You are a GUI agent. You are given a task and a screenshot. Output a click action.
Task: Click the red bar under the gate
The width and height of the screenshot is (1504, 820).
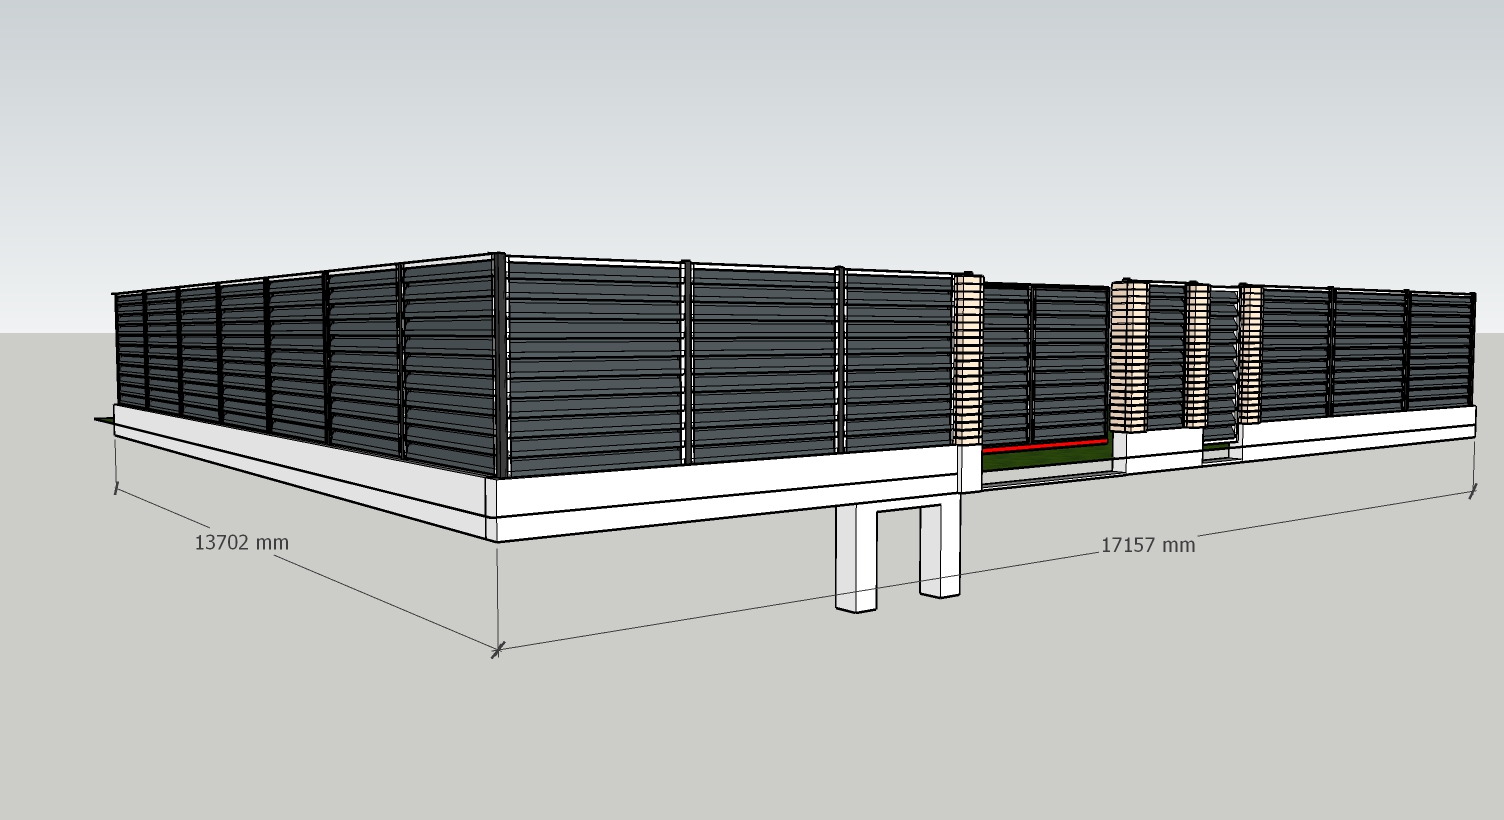coord(1045,446)
